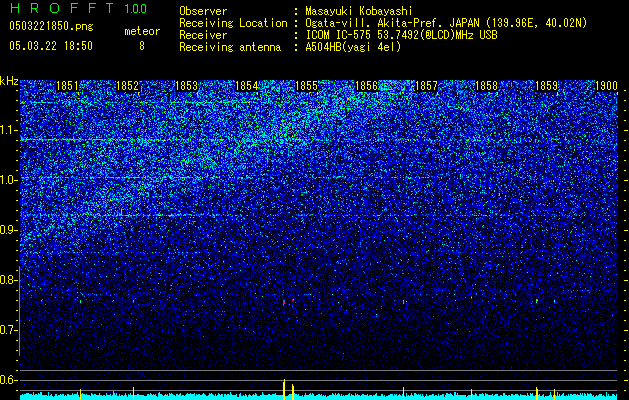This screenshot has width=629, height=400.
Task: Click the 'Receiving Location' label
Action: click(x=233, y=23)
